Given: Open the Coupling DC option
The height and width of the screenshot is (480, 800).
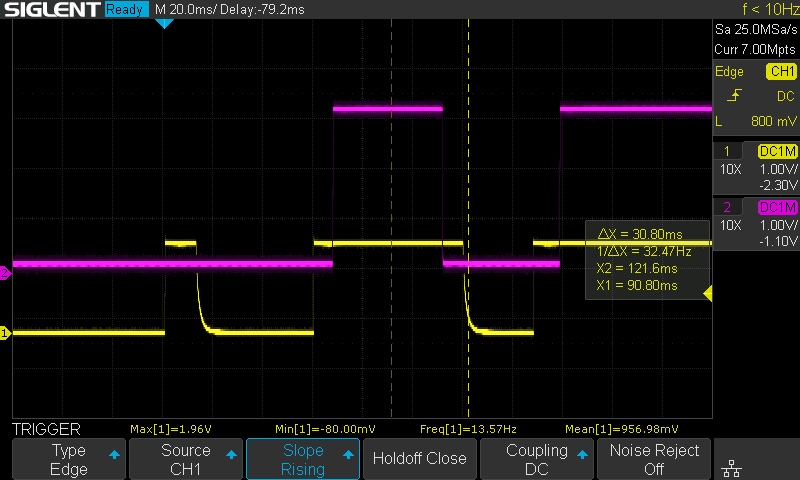Looking at the screenshot, I should click(x=537, y=459).
